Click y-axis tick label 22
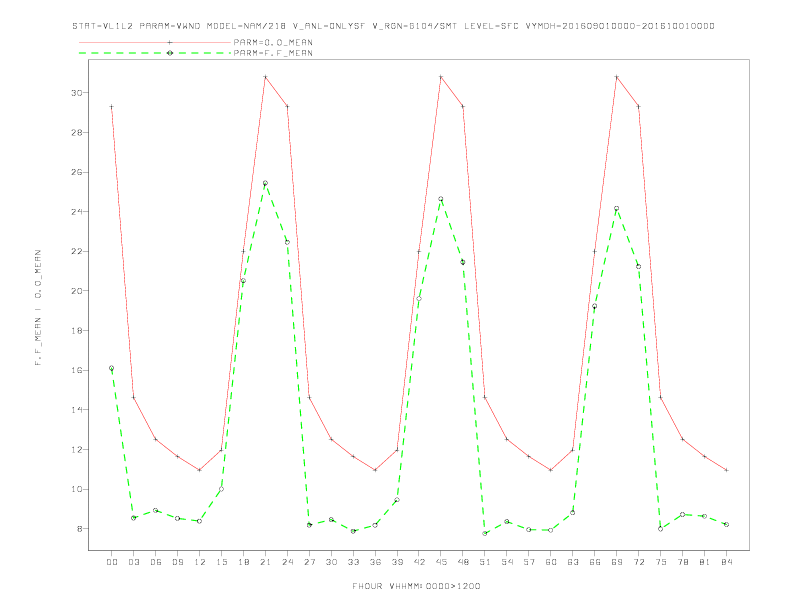Image resolution: width=792 pixels, height=612 pixels. 76,251
